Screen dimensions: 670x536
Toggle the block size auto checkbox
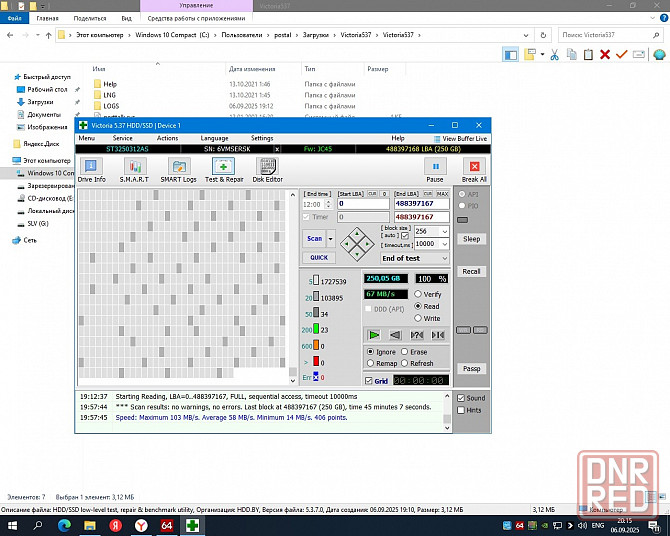[405, 236]
